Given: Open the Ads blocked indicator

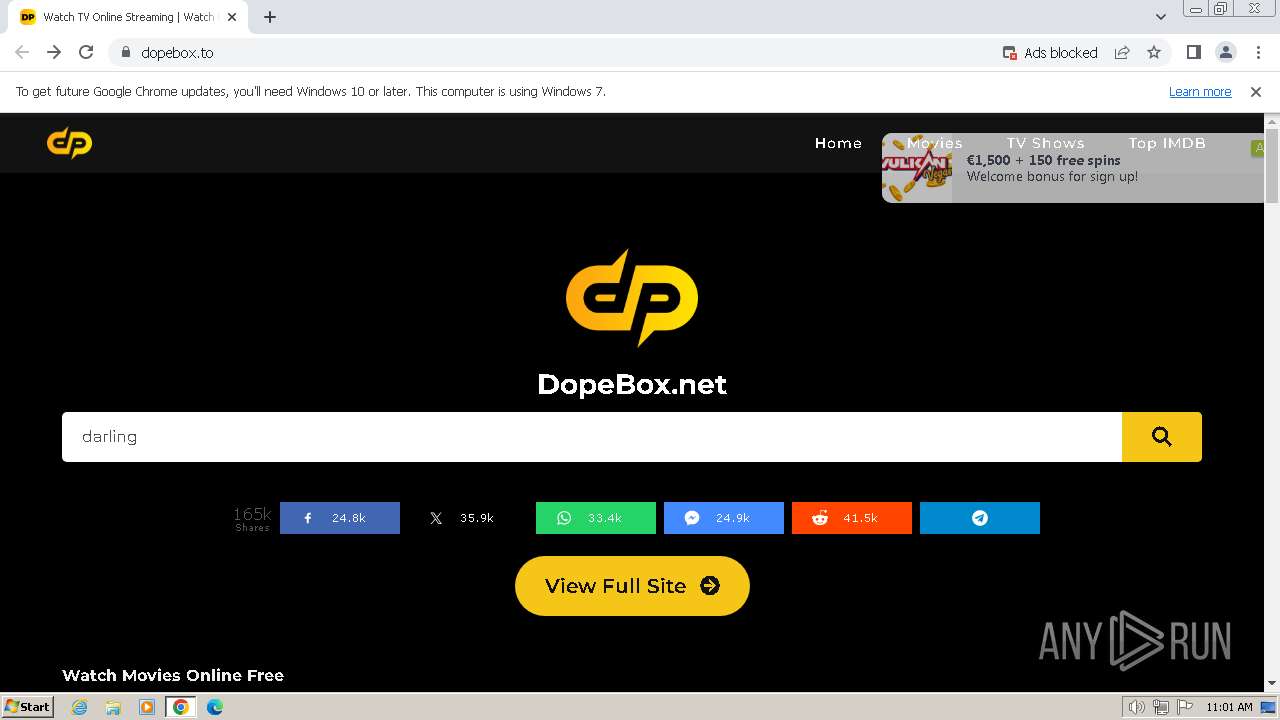Looking at the screenshot, I should coord(1050,52).
